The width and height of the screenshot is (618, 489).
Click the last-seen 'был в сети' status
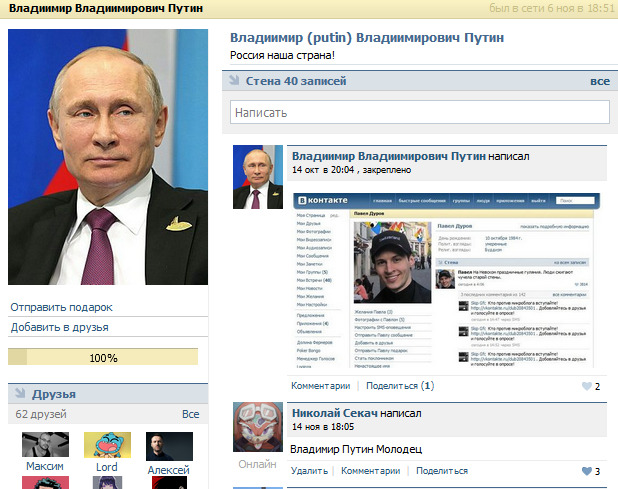[552, 8]
